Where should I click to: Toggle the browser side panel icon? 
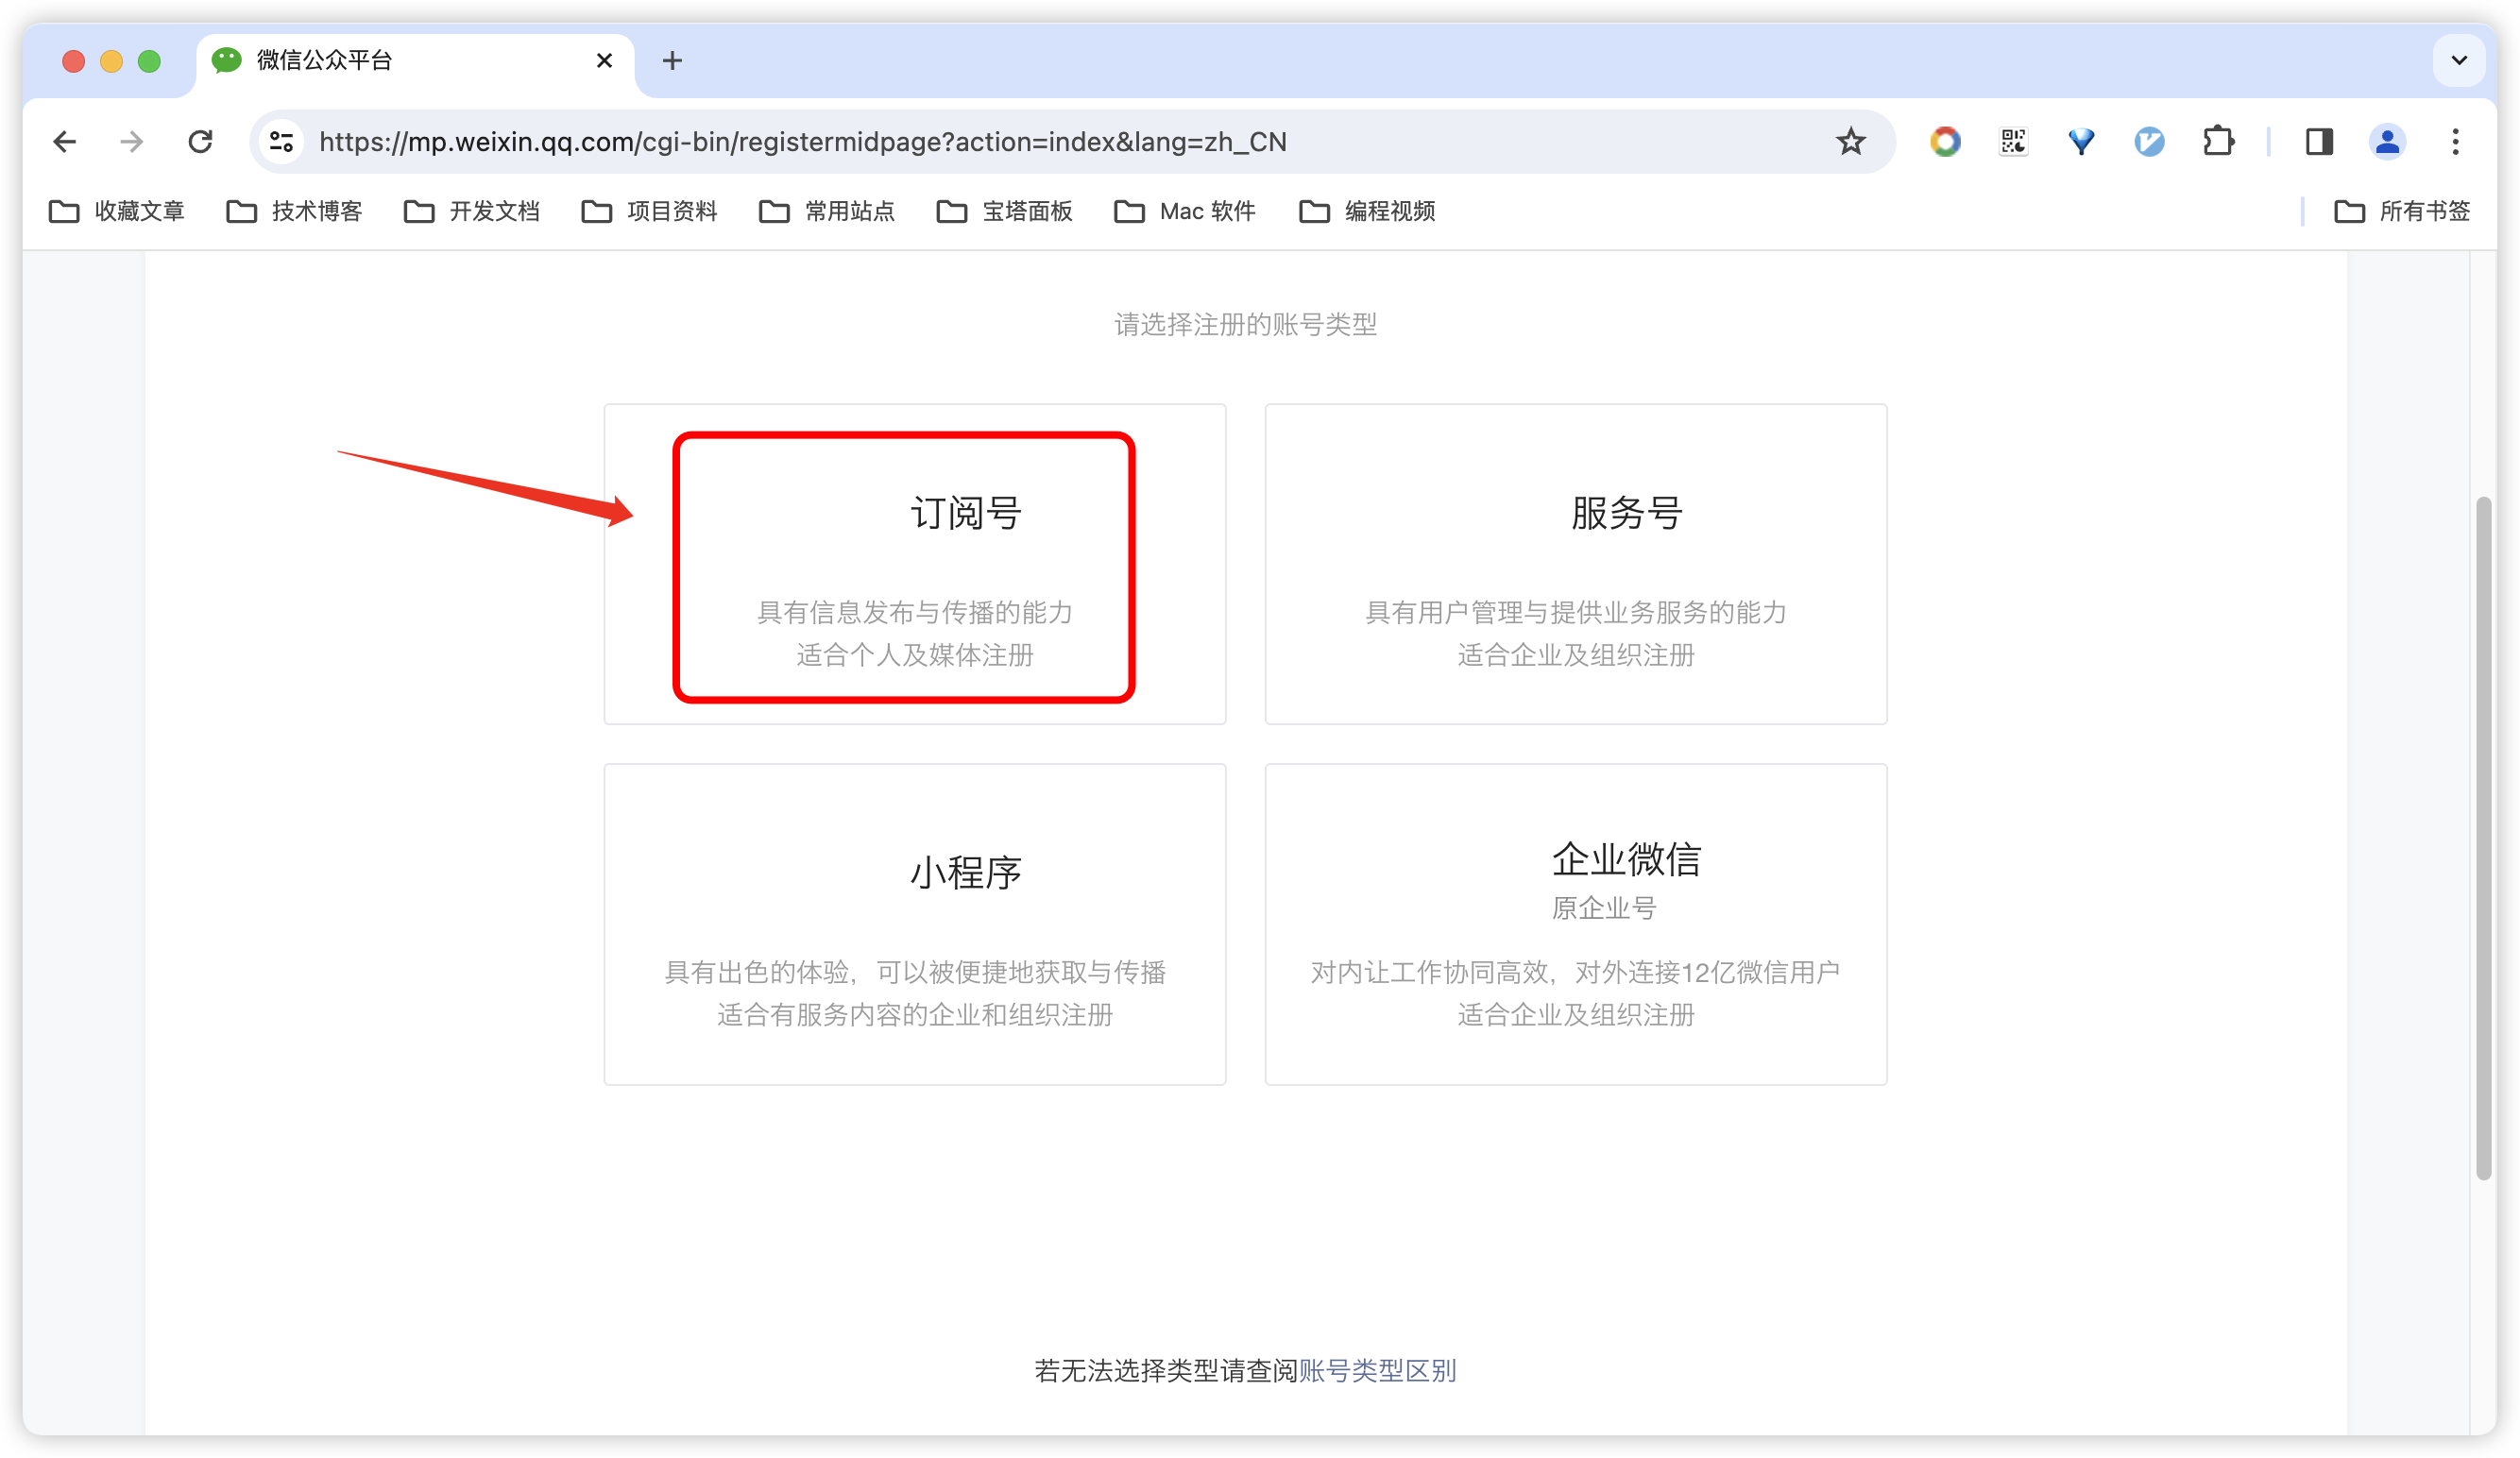point(2319,142)
